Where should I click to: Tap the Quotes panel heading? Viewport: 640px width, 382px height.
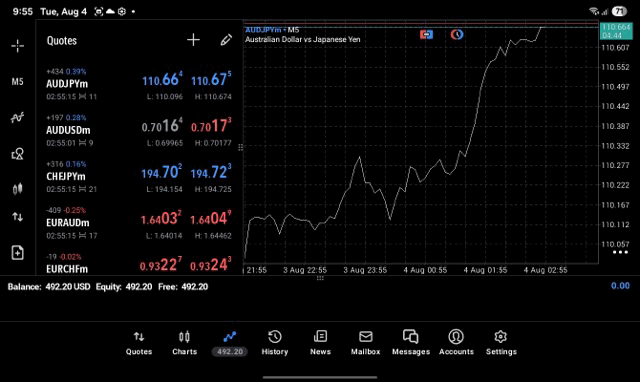click(62, 40)
